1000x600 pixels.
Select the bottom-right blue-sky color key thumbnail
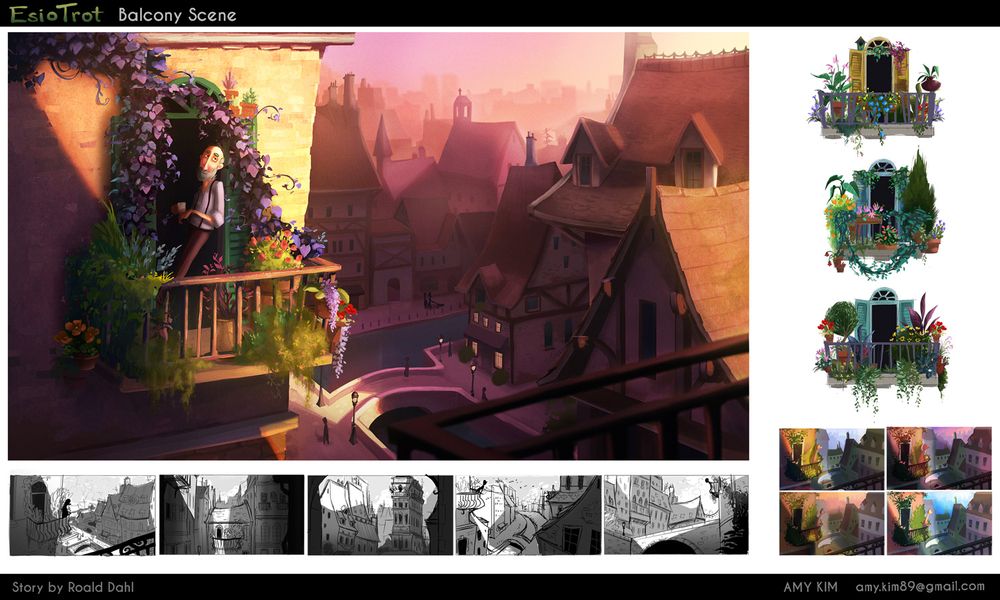coord(939,523)
